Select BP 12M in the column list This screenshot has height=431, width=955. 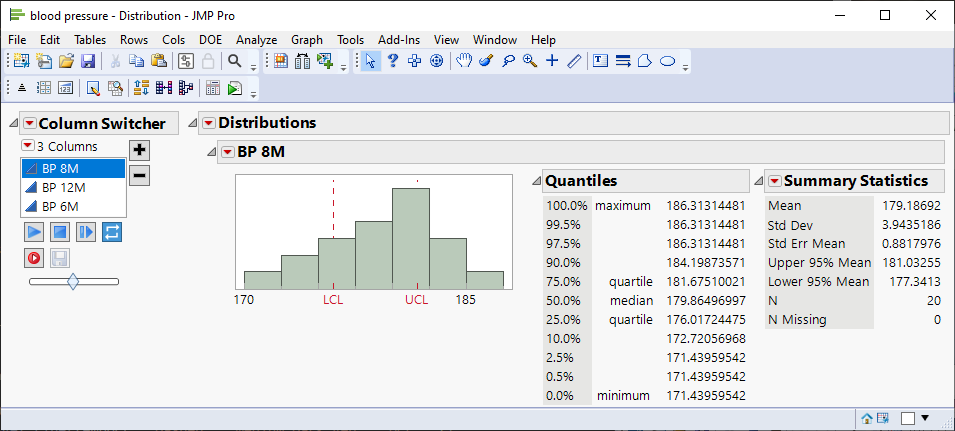[x=63, y=187]
